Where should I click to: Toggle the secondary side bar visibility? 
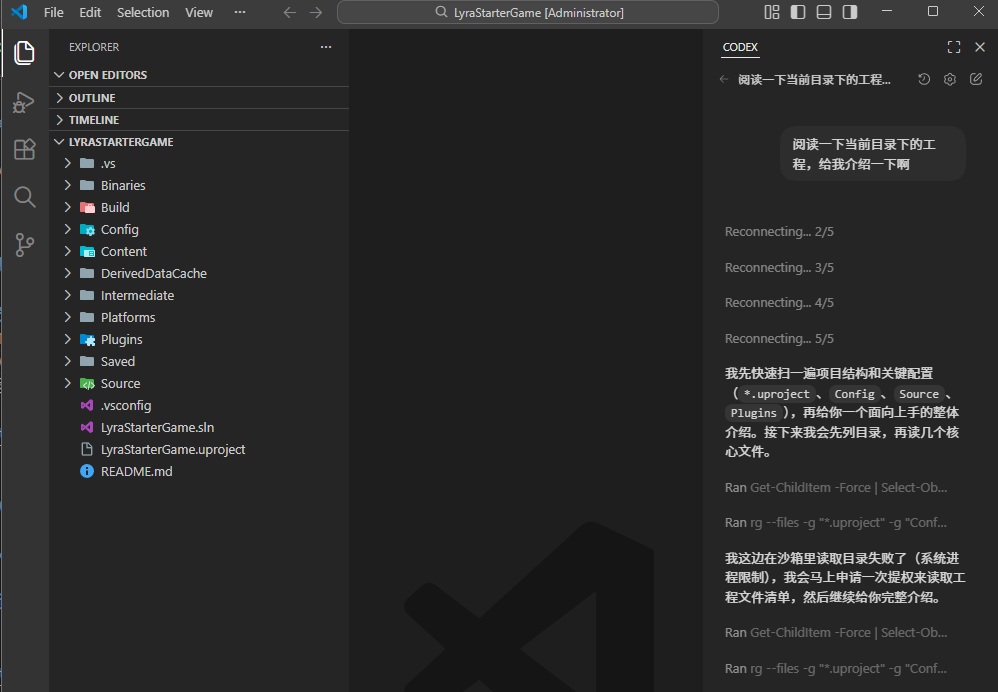click(850, 12)
